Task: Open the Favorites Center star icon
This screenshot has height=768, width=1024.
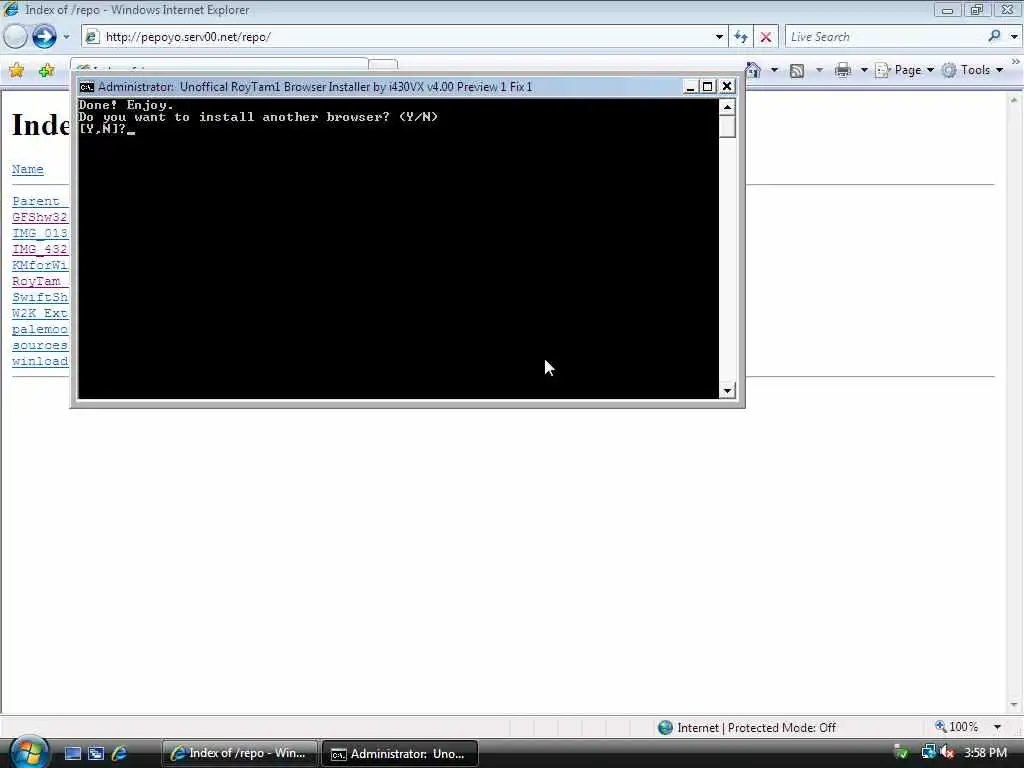Action: tap(16, 71)
